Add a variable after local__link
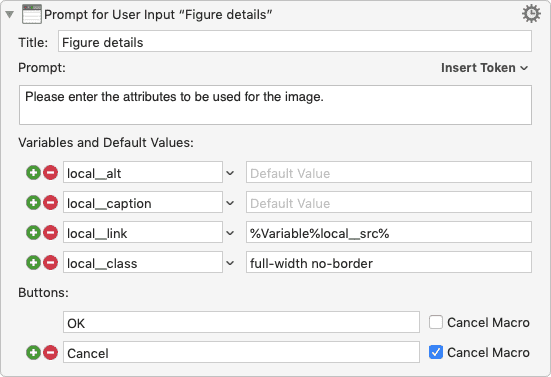551x377 pixels. [x=33, y=233]
